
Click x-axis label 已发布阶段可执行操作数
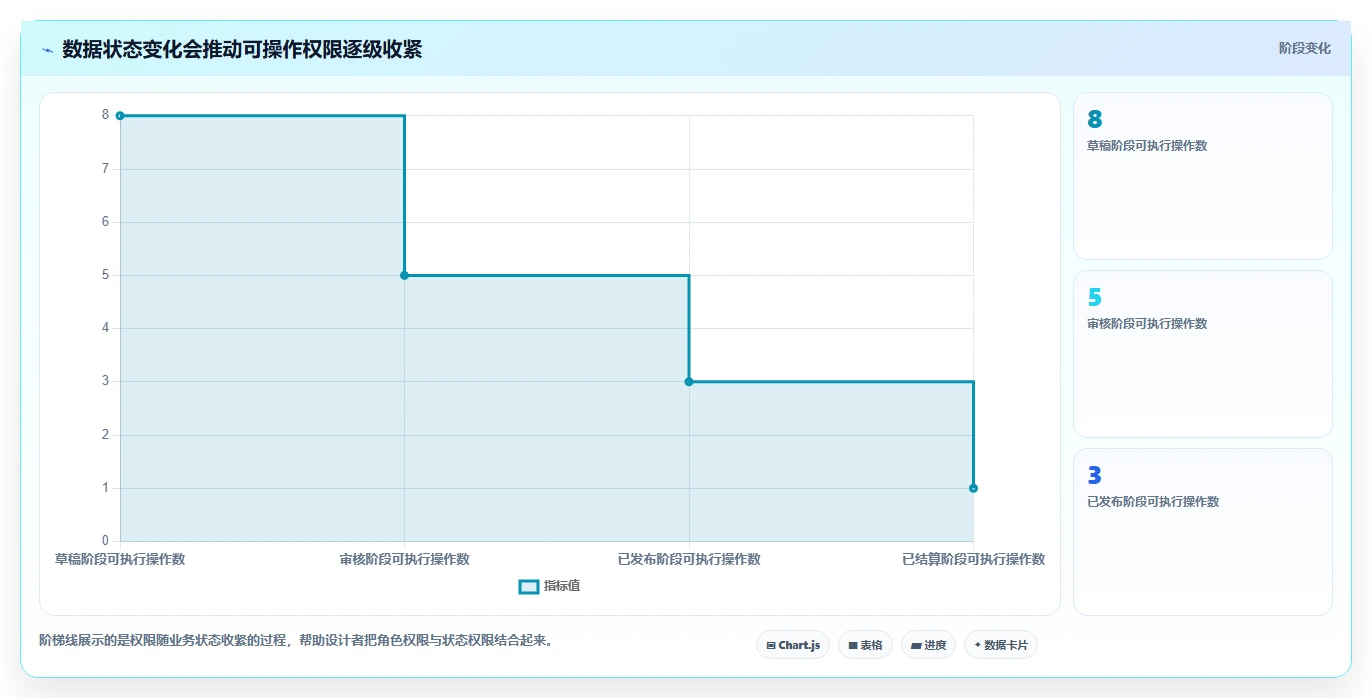689,559
